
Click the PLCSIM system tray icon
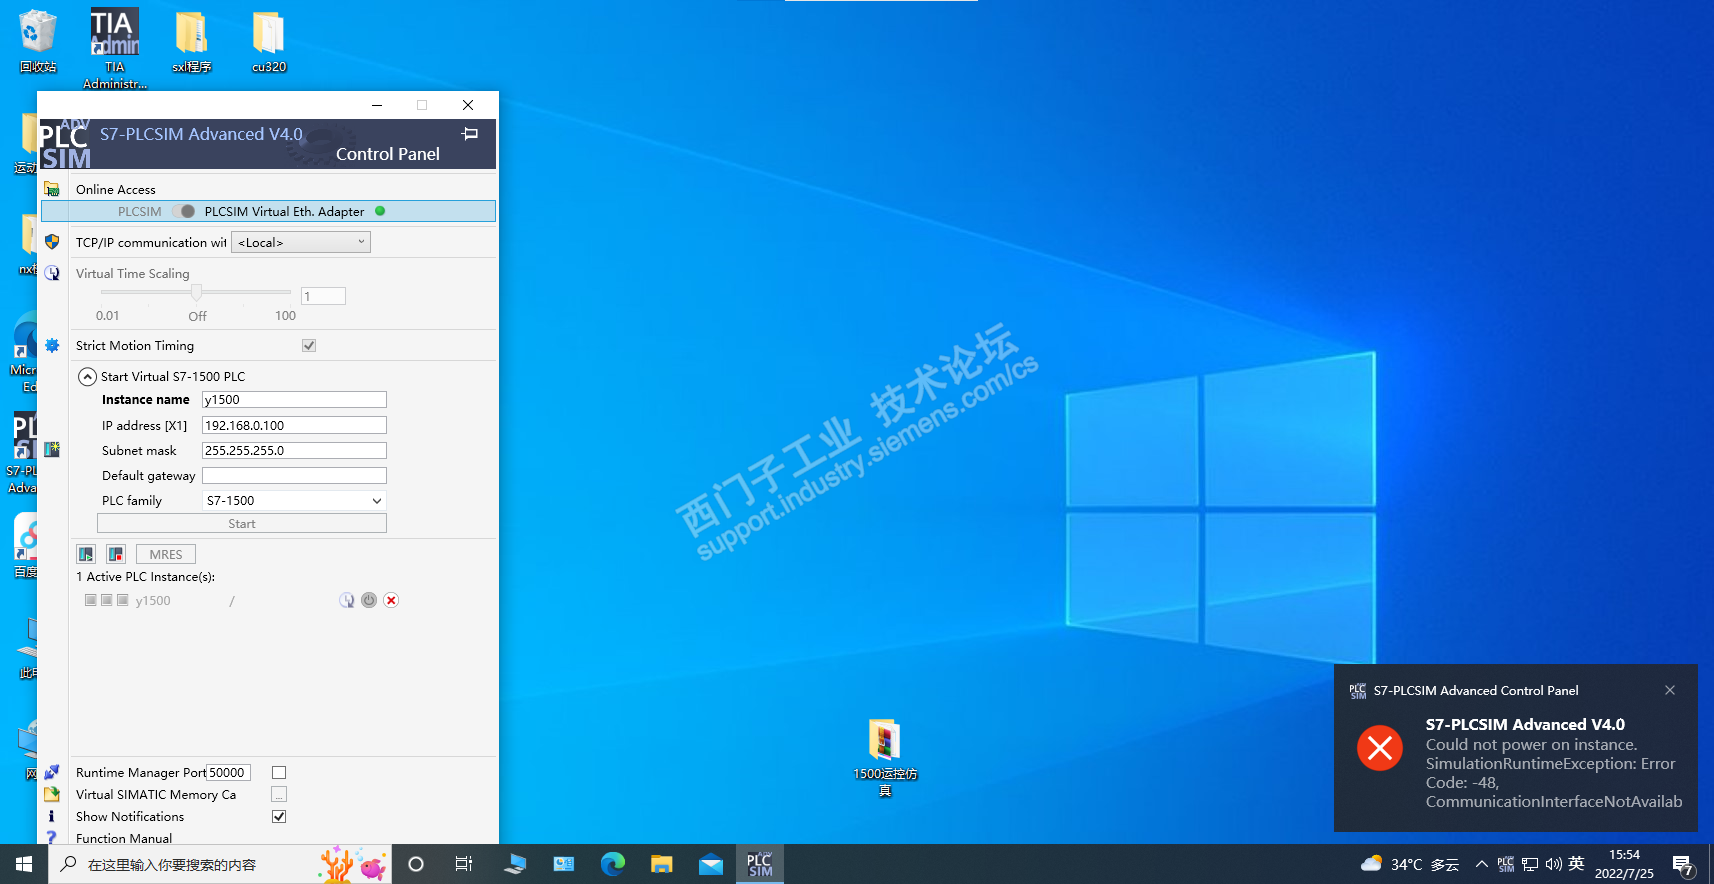pos(1505,864)
